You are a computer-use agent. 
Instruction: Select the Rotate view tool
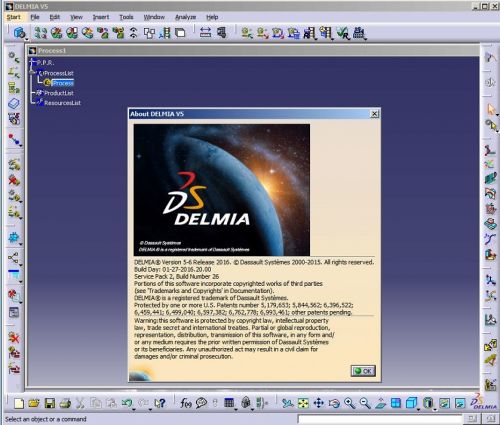click(334, 403)
